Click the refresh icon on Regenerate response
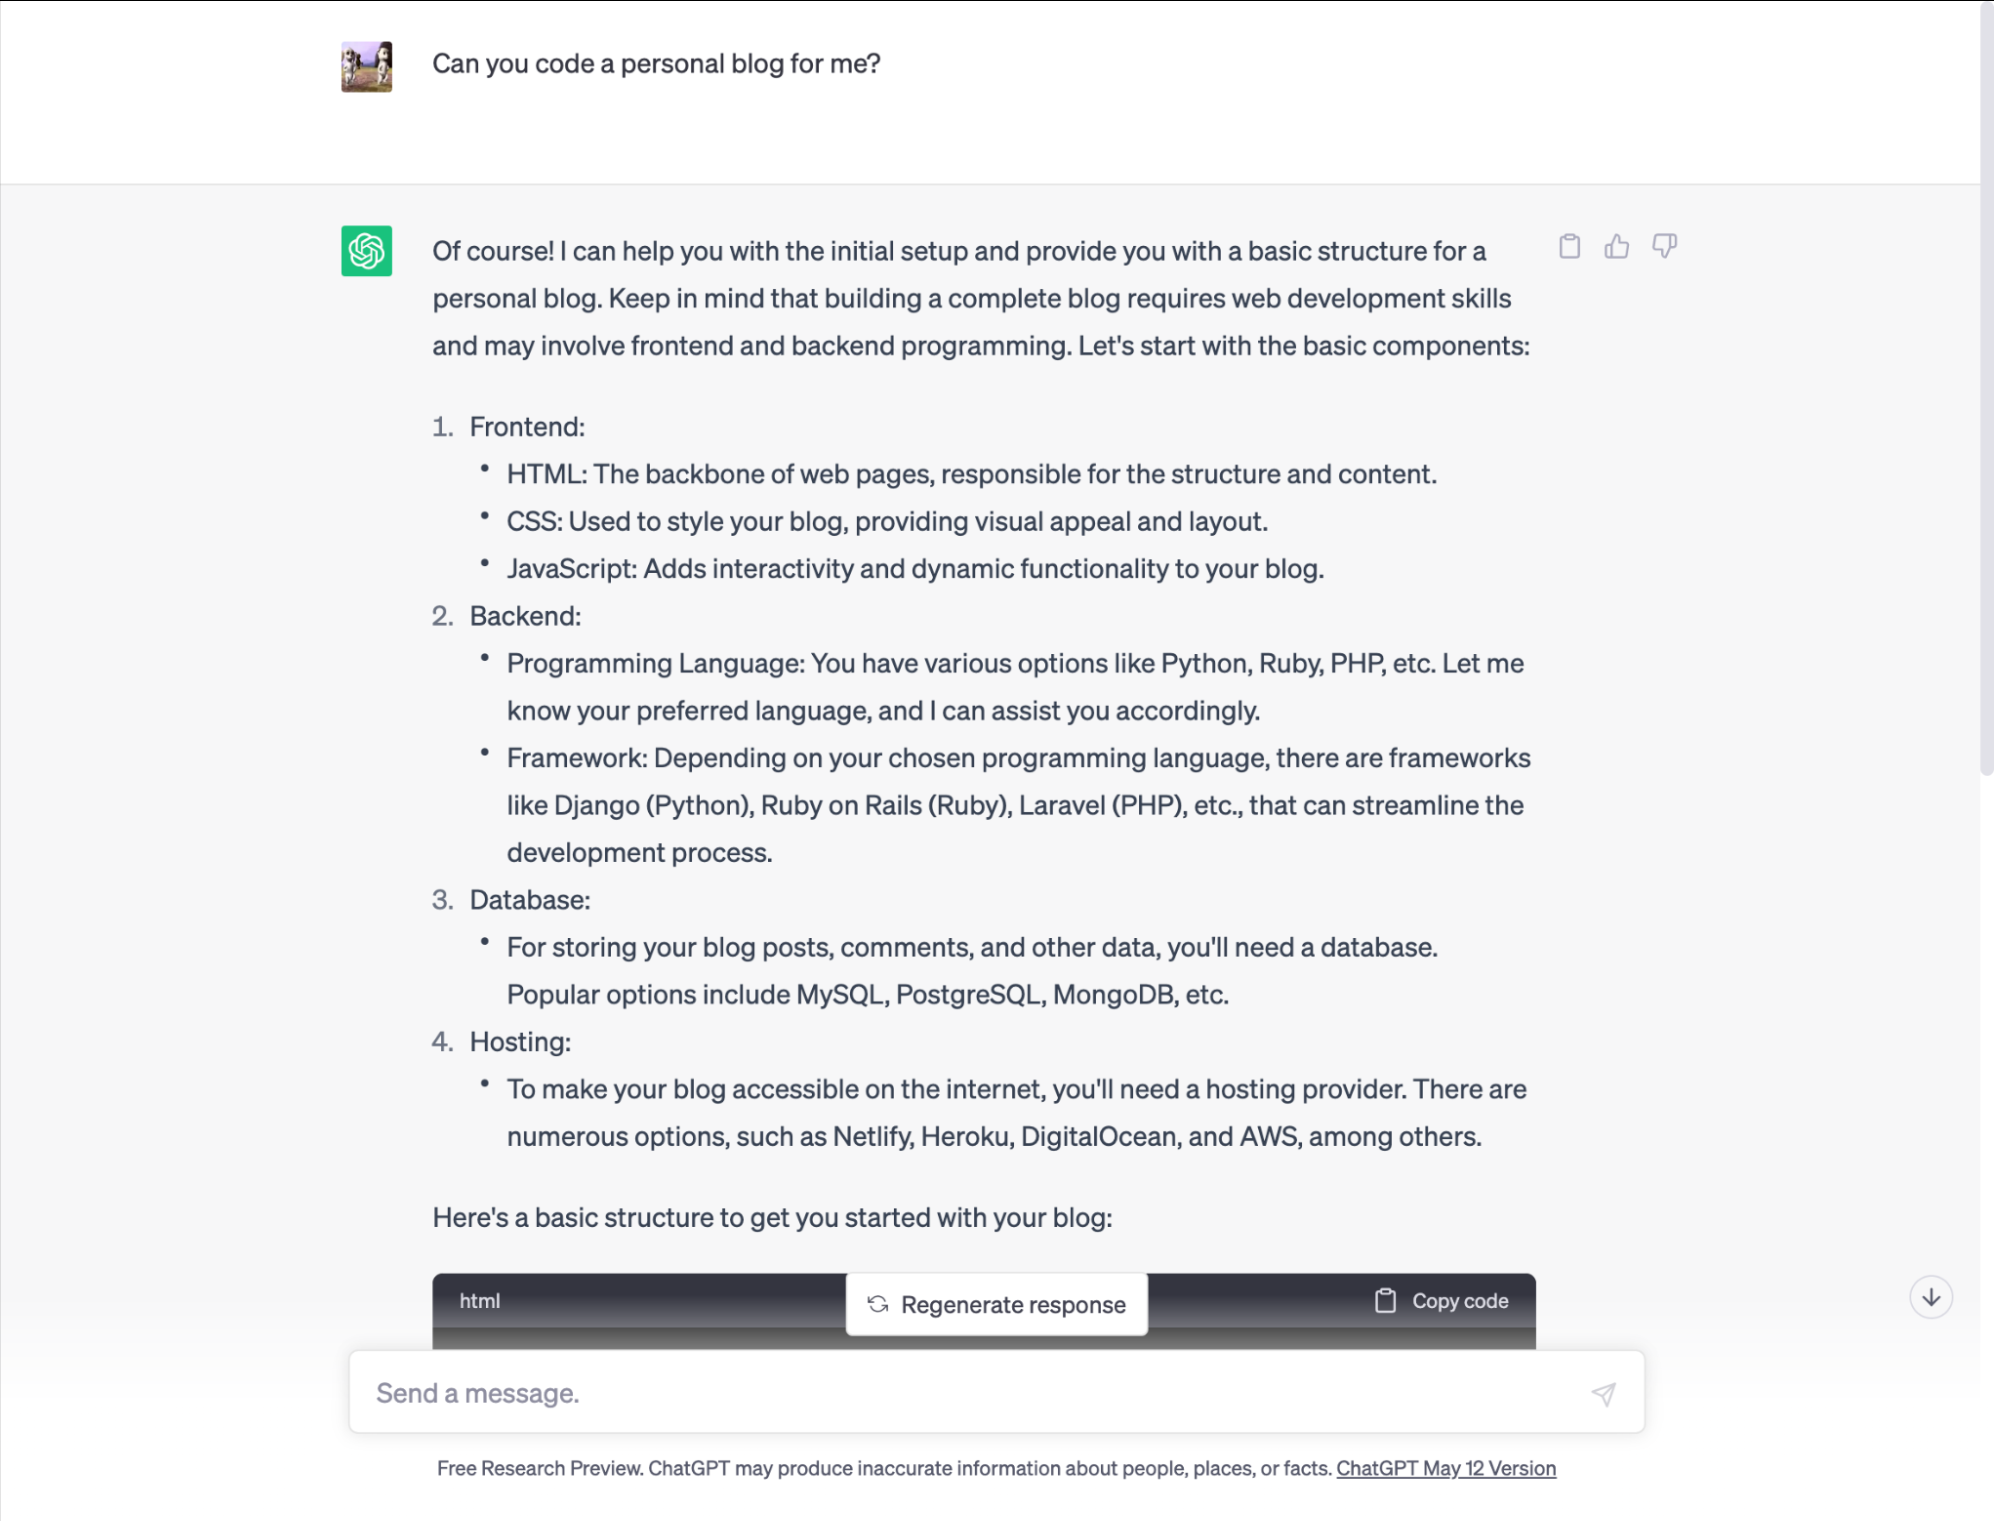 coord(878,1303)
